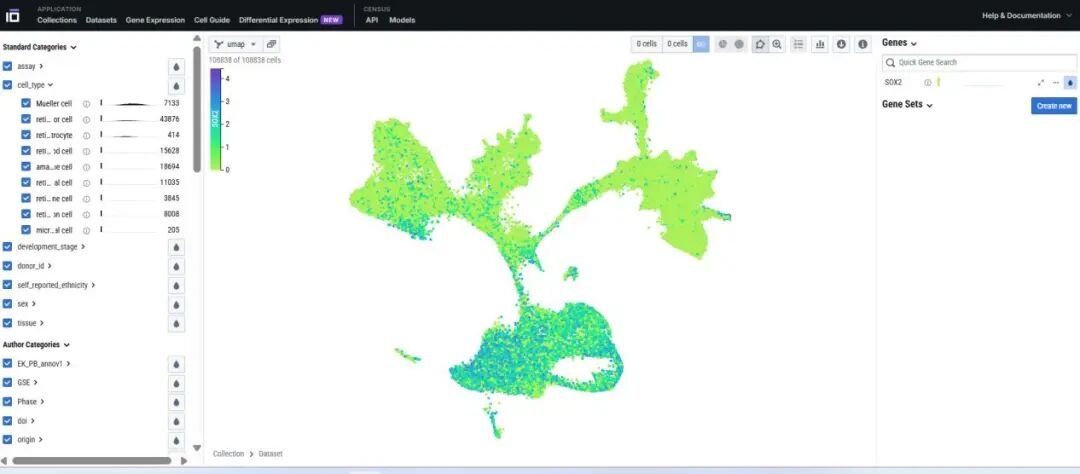Viewport: 1080px width, 474px height.
Task: Open the dataset info icon
Action: pos(862,44)
